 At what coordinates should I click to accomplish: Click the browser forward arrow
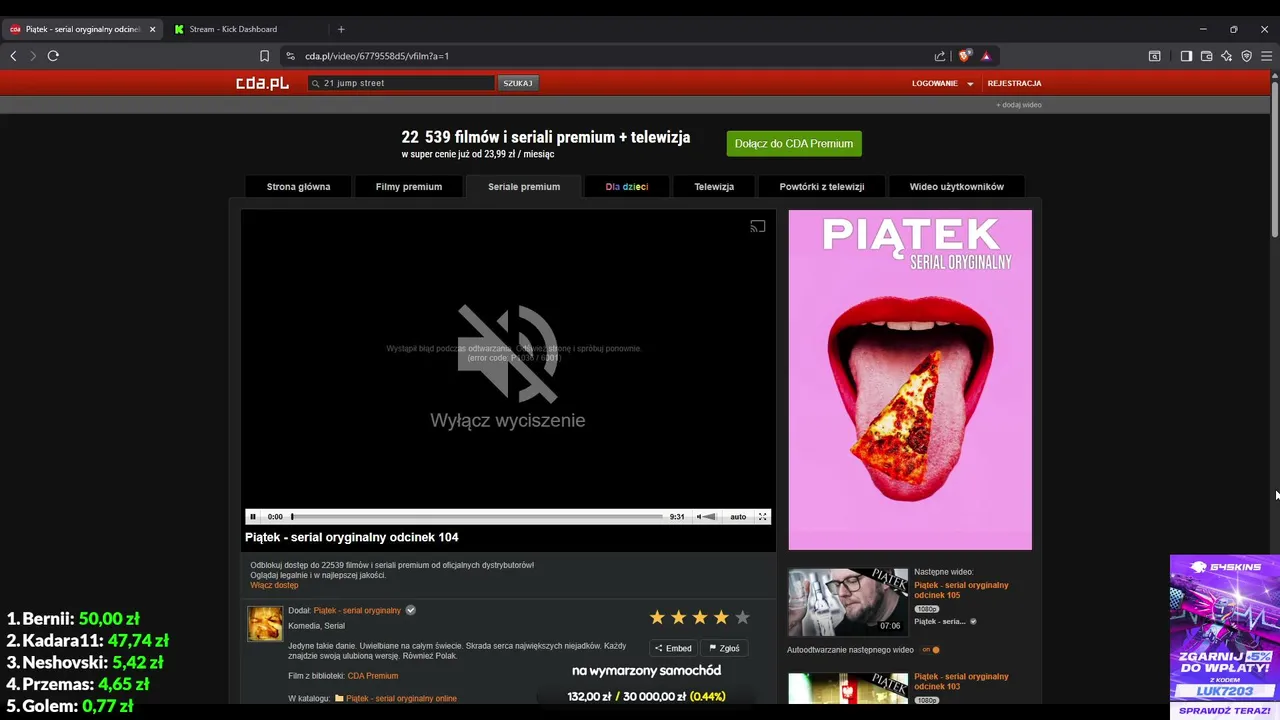click(33, 56)
